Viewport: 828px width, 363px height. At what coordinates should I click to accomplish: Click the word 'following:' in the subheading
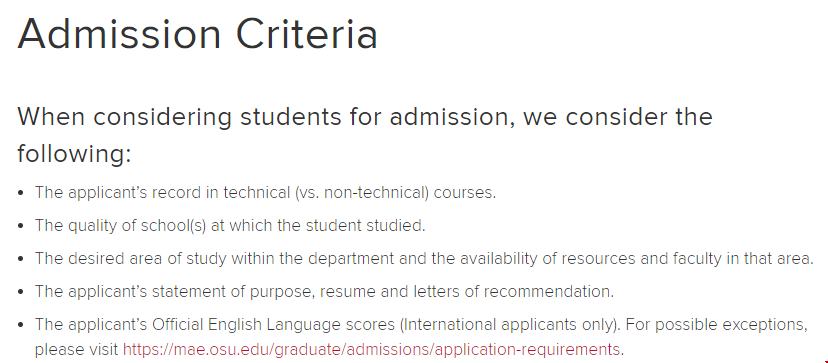pos(74,155)
